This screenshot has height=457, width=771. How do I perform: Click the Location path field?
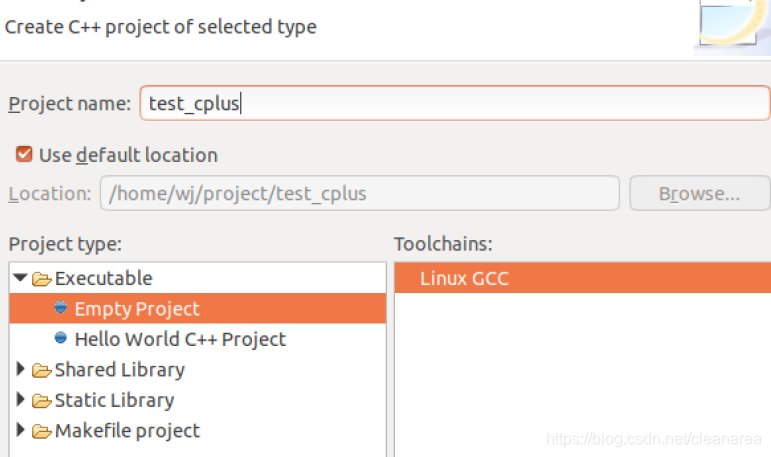click(x=359, y=193)
